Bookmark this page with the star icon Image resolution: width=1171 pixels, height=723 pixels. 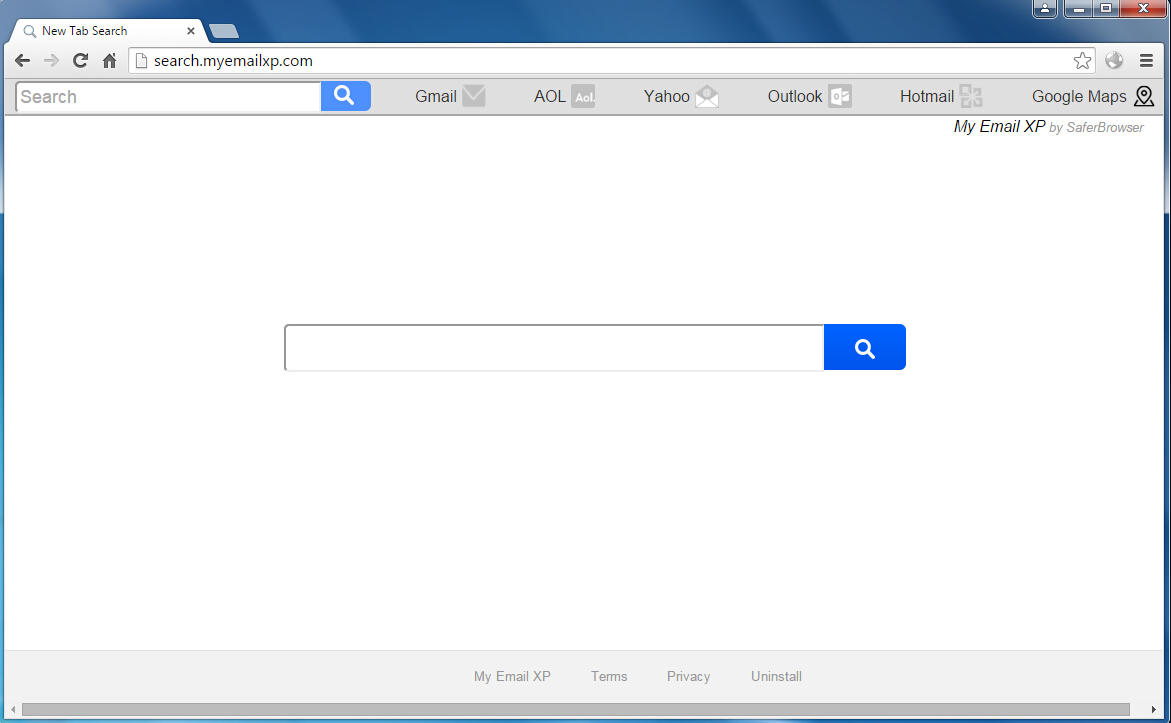click(x=1082, y=60)
